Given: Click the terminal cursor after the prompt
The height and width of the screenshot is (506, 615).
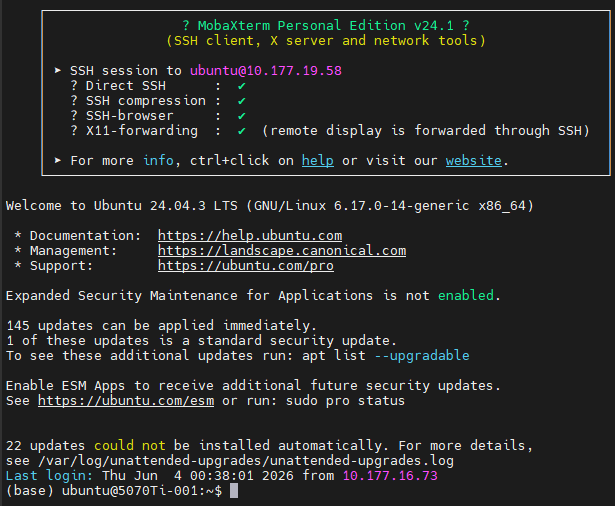Looking at the screenshot, I should click(x=234, y=491).
